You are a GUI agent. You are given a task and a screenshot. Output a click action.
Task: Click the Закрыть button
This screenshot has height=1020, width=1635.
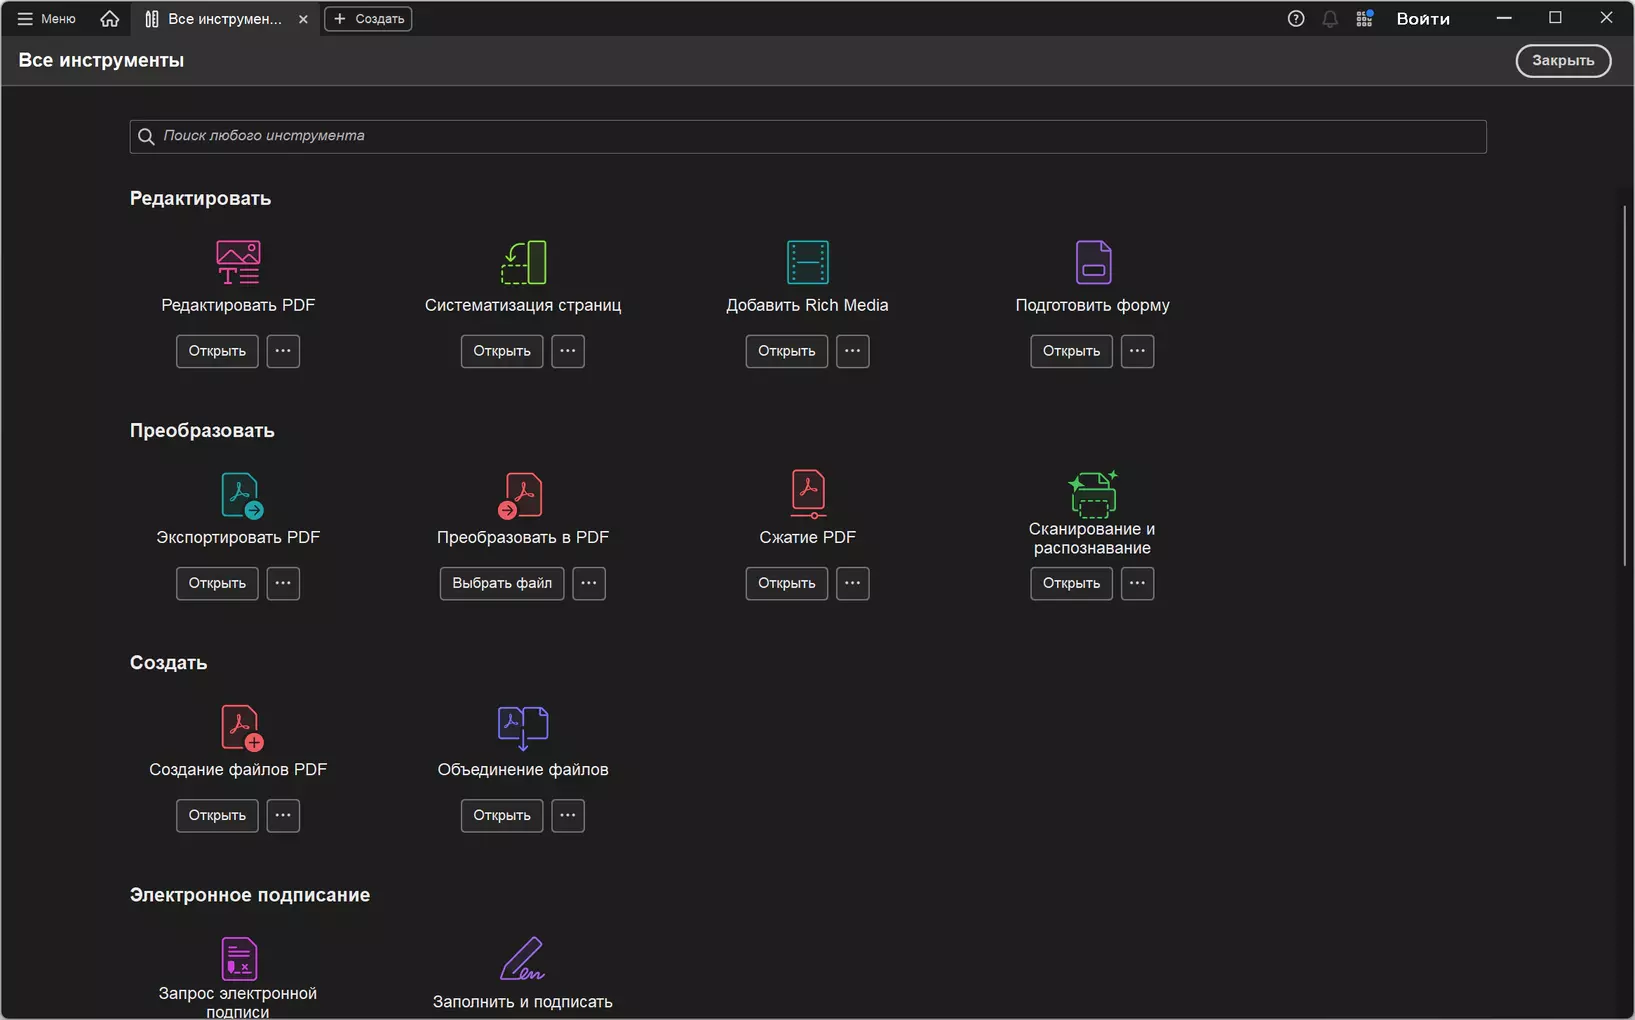(x=1563, y=61)
